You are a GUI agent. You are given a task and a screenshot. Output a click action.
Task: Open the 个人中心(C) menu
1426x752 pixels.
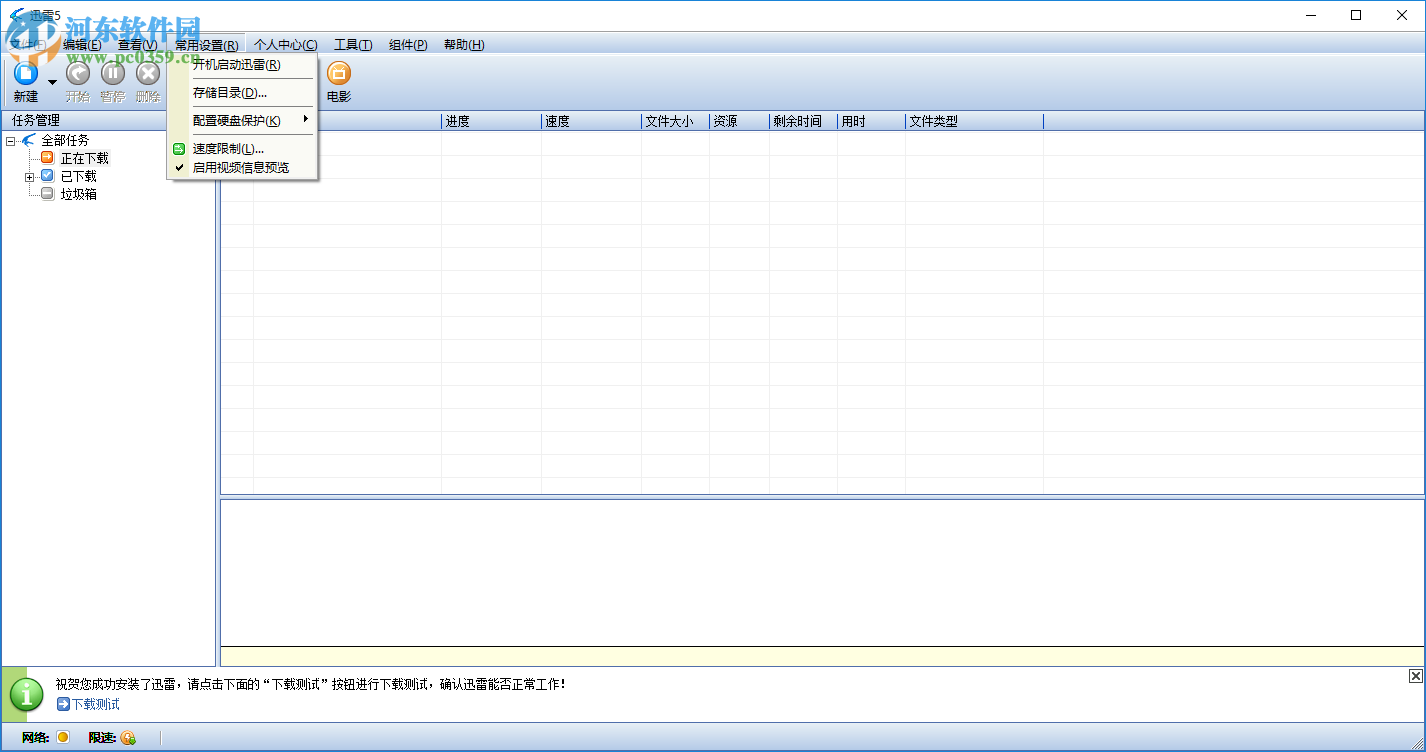(285, 45)
